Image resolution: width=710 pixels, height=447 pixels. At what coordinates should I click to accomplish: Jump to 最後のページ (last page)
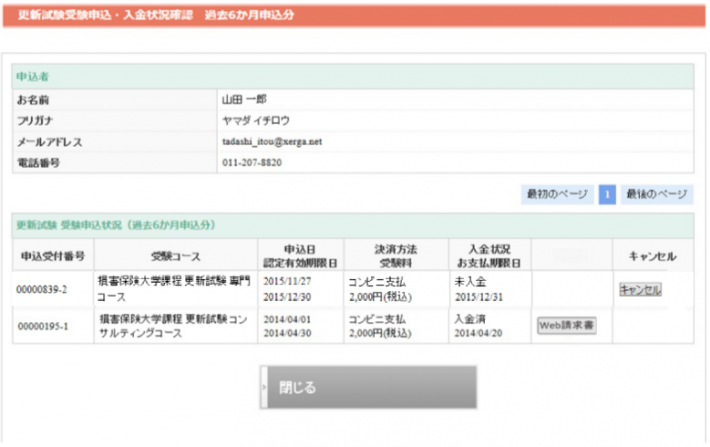(x=657, y=194)
